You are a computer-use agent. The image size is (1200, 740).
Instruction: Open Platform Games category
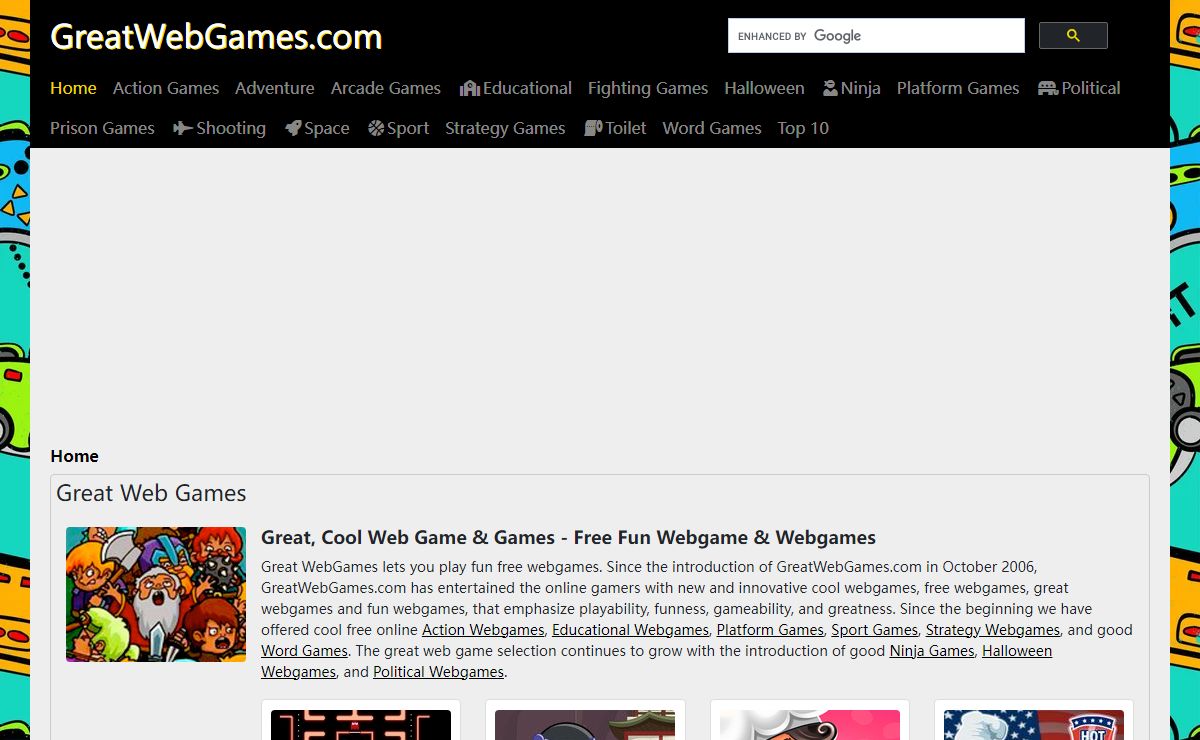tap(958, 88)
